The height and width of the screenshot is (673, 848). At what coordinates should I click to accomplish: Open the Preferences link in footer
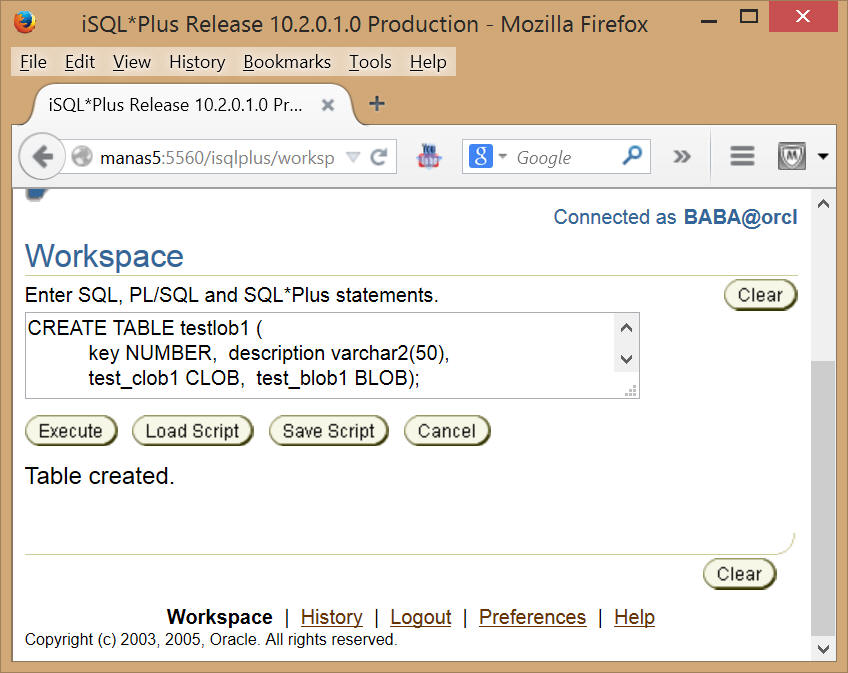[532, 617]
